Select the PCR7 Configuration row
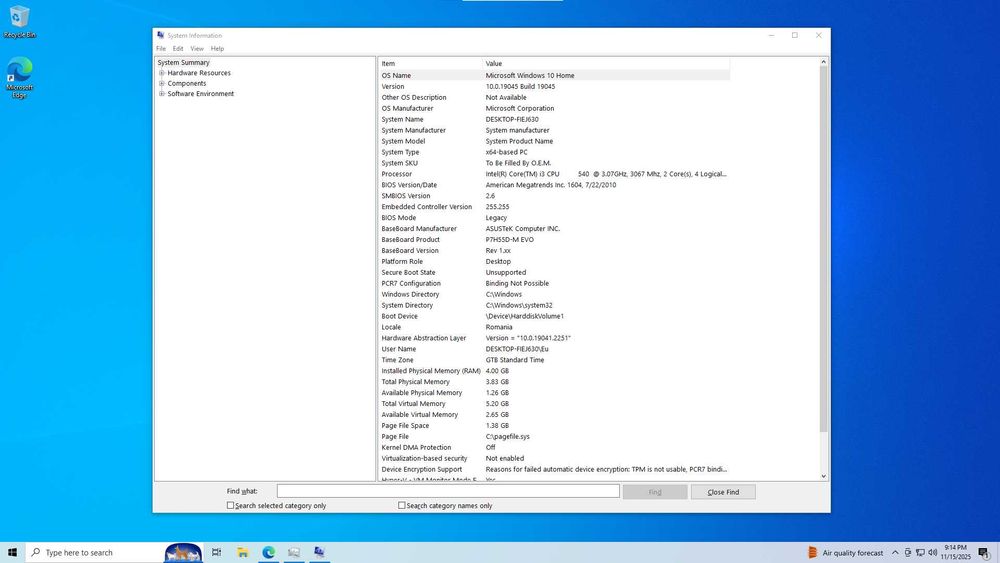 click(554, 283)
